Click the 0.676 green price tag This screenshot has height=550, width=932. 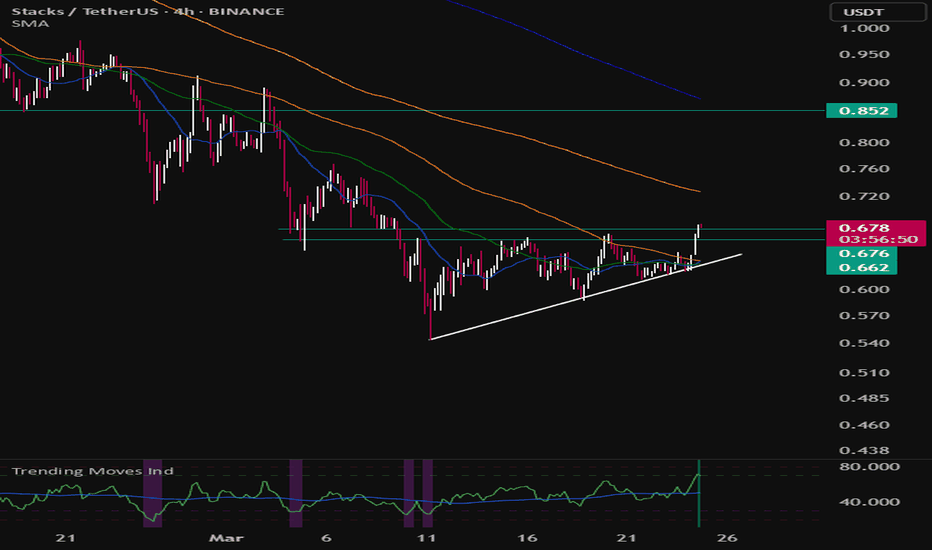861,253
